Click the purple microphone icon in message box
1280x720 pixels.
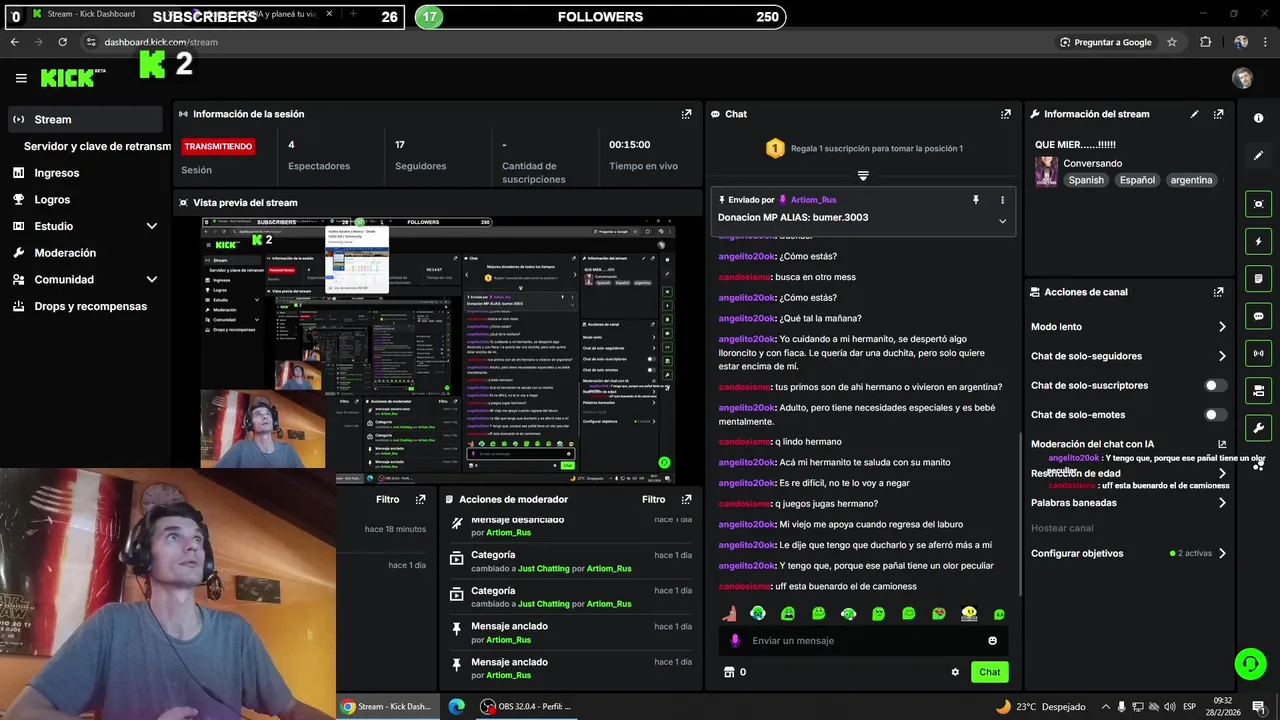tap(735, 641)
